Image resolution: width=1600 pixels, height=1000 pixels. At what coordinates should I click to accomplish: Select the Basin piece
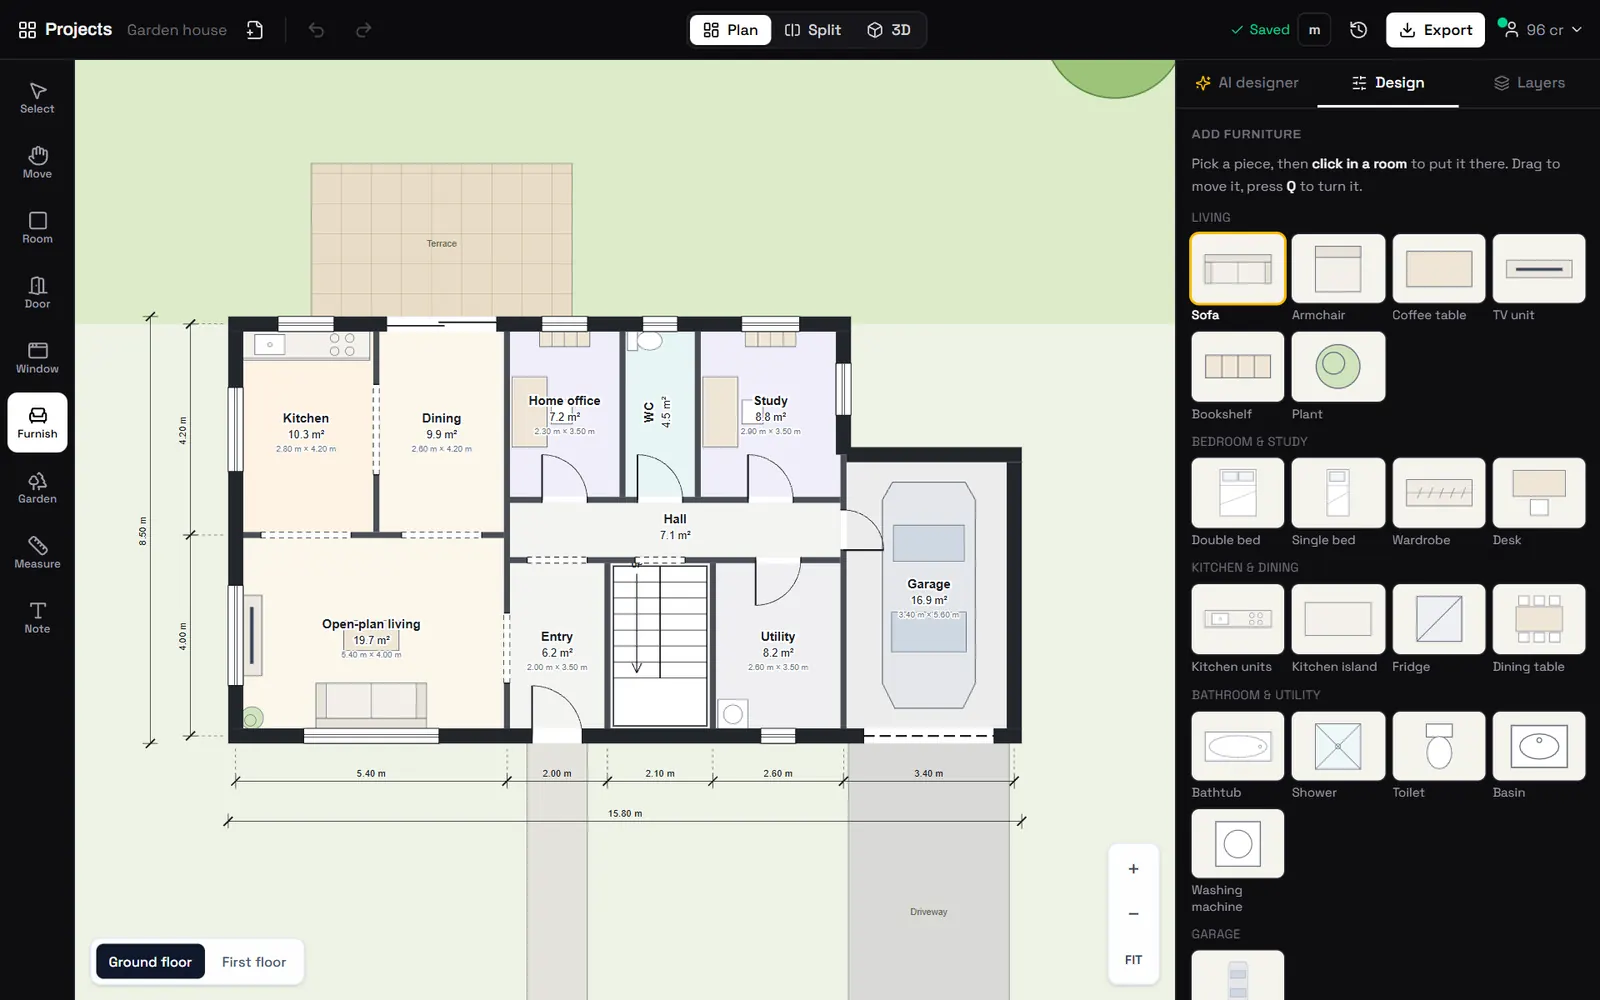pyautogui.click(x=1539, y=746)
